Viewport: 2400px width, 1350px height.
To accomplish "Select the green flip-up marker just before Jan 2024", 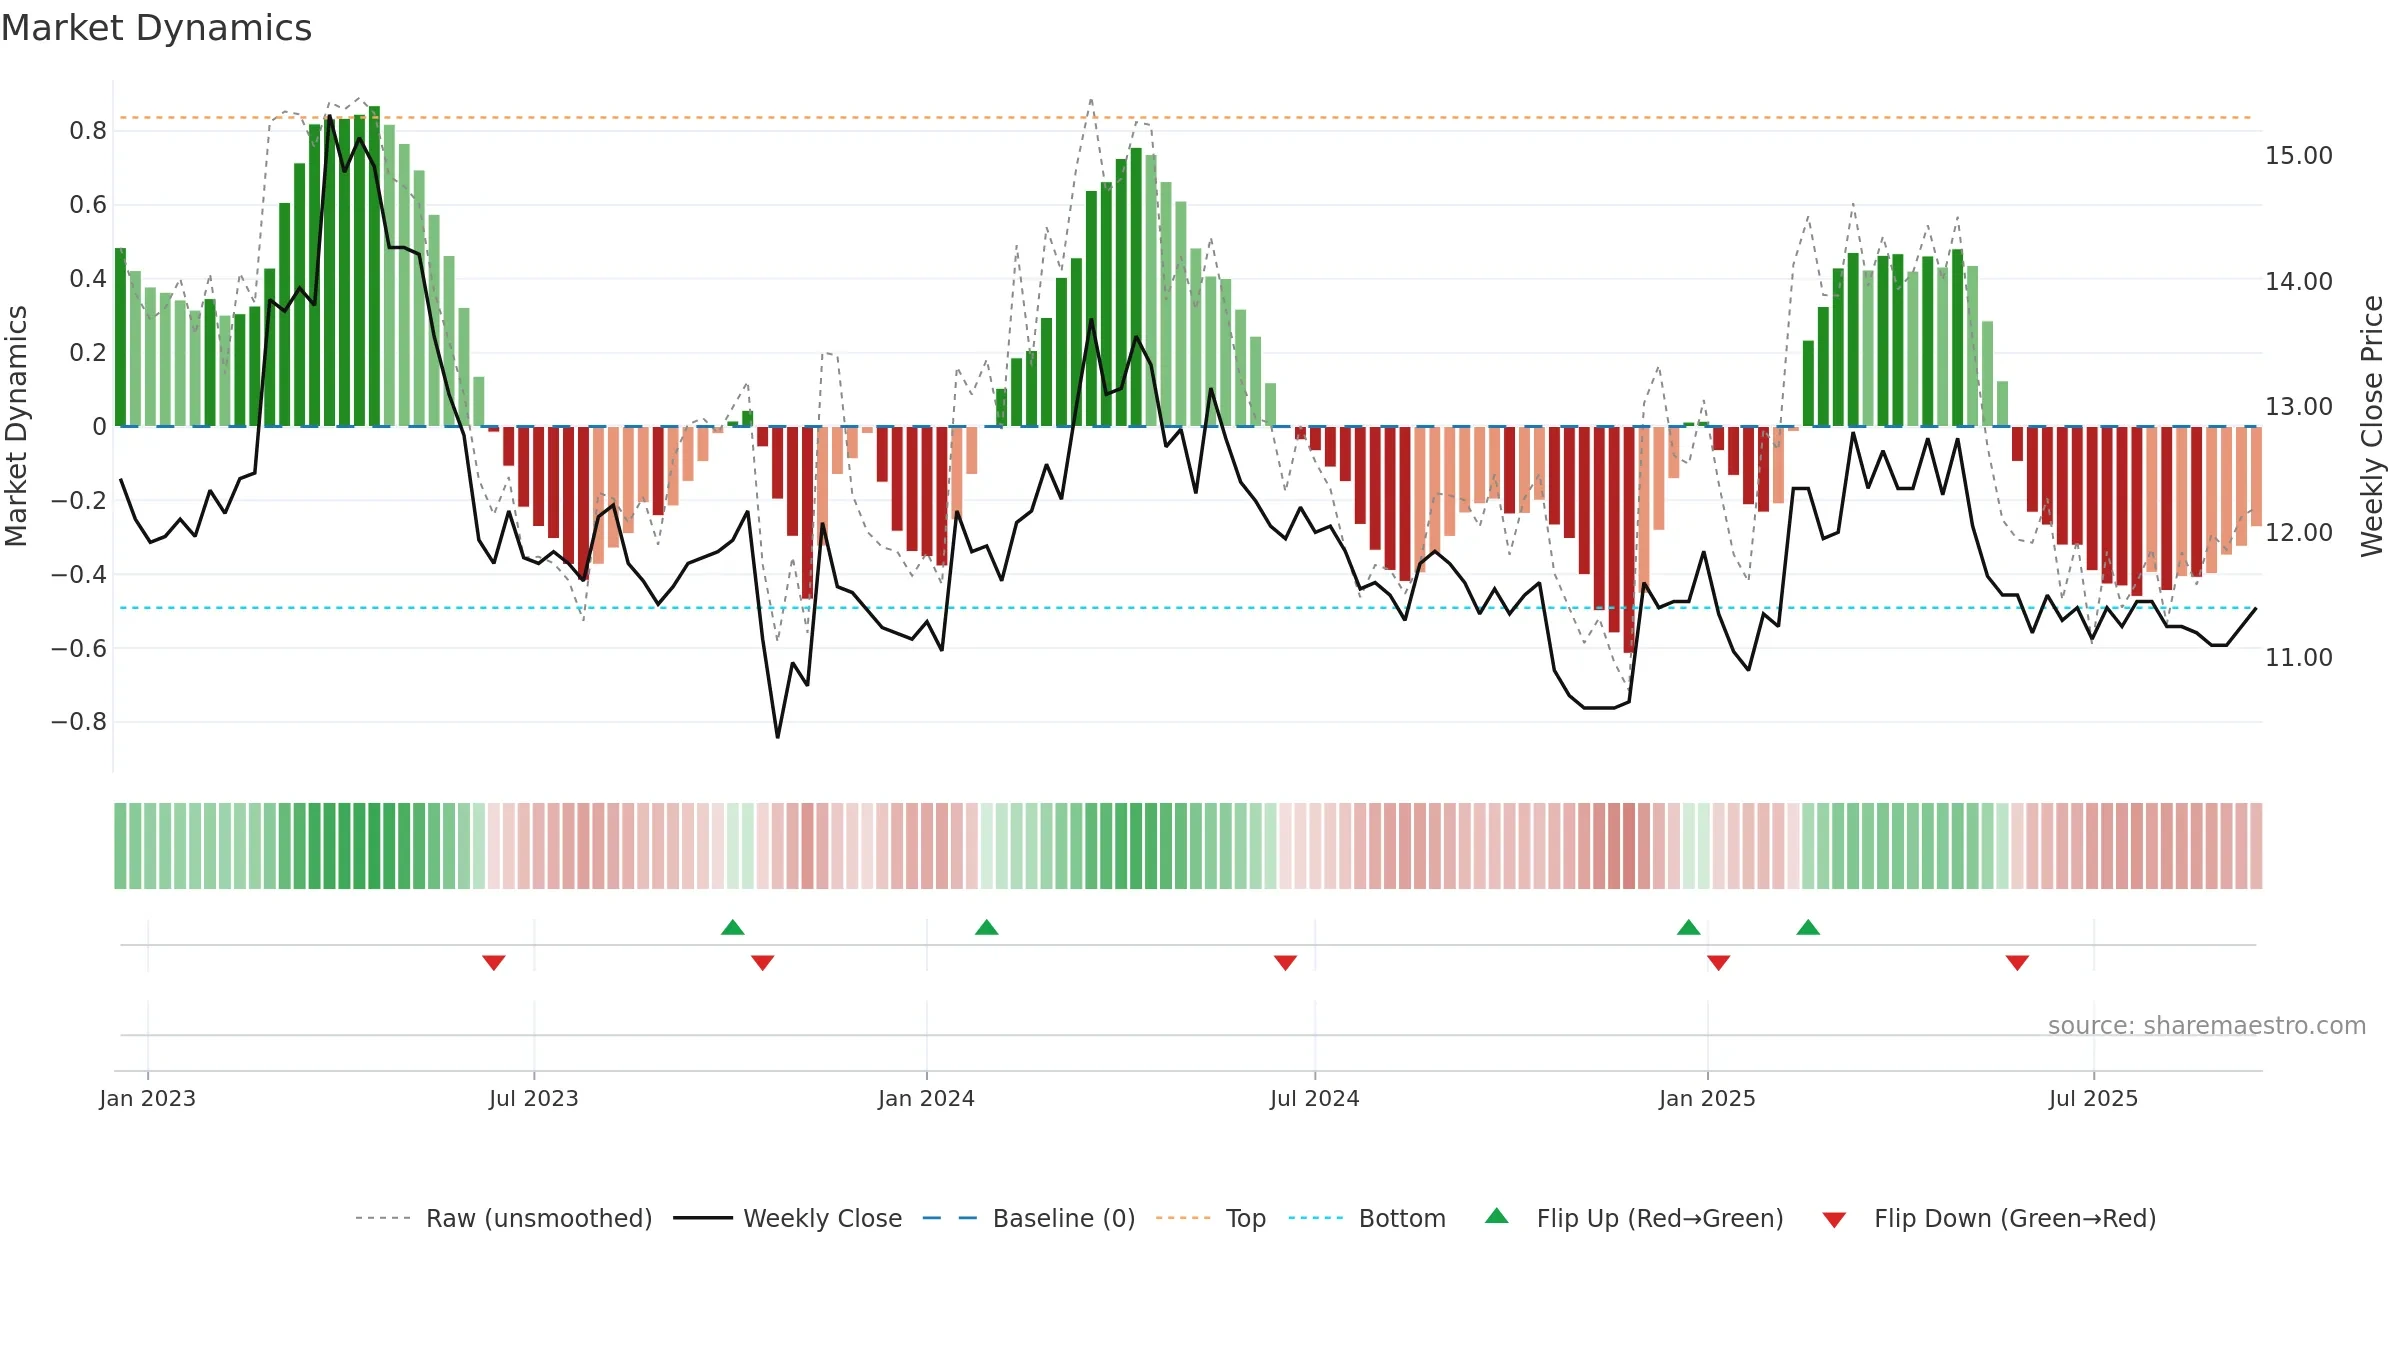I will click(733, 927).
